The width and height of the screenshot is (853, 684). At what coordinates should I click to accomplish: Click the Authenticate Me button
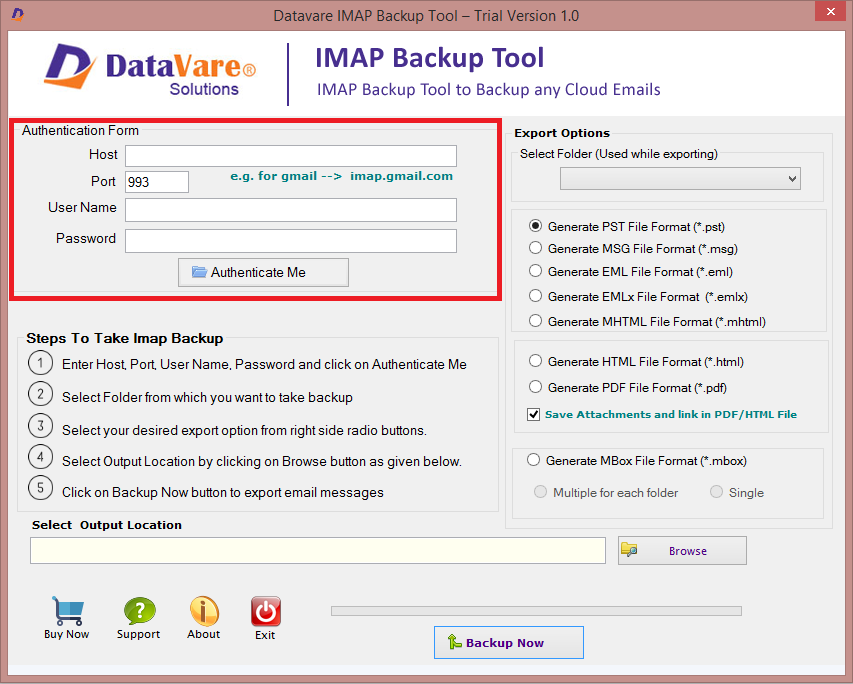point(263,272)
